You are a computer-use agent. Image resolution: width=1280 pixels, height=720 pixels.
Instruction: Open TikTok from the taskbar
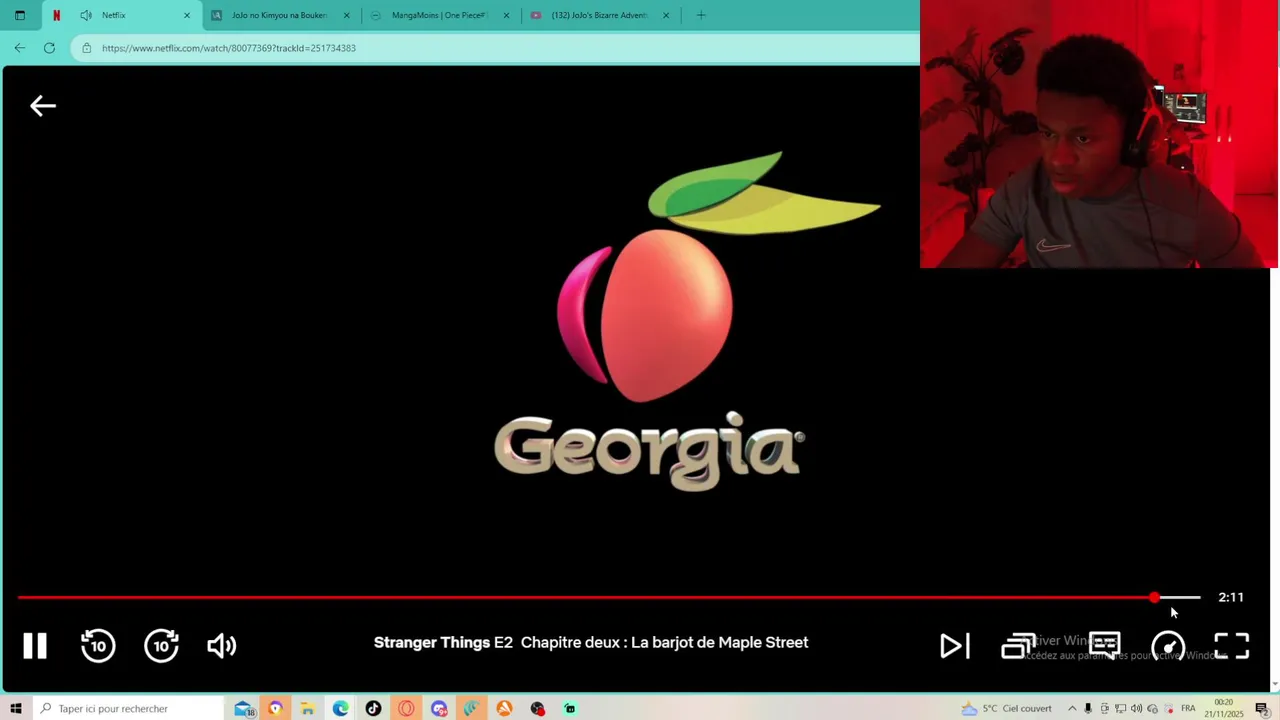[373, 708]
